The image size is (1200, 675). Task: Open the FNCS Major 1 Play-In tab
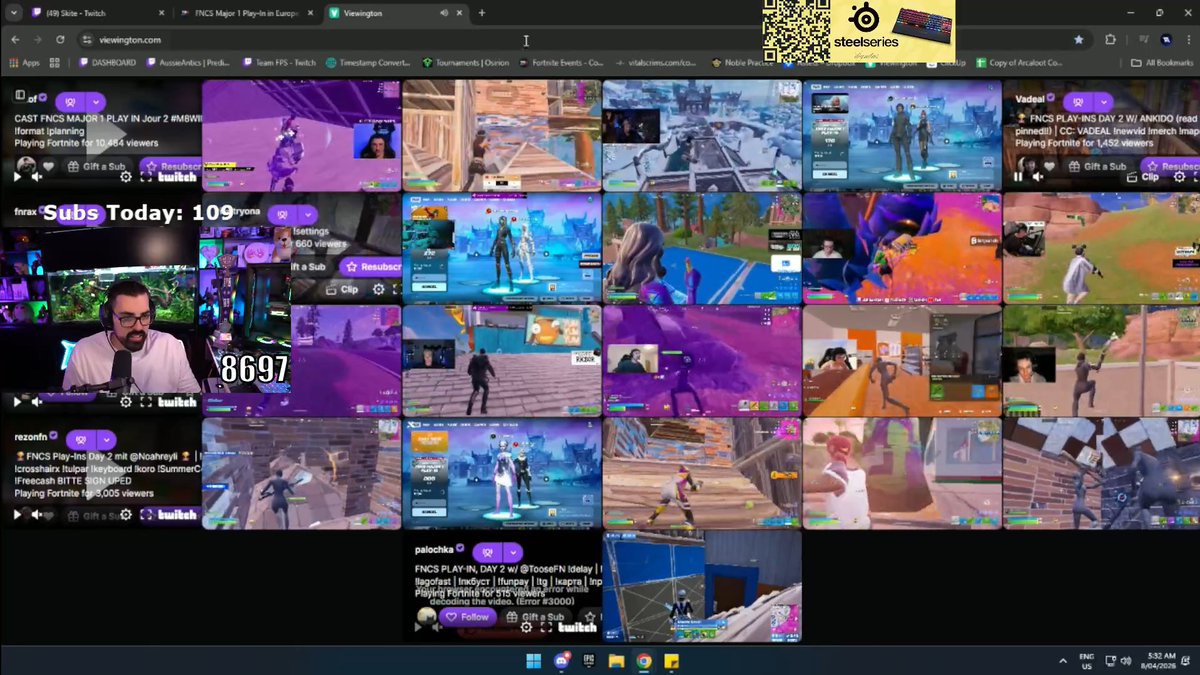(x=246, y=13)
